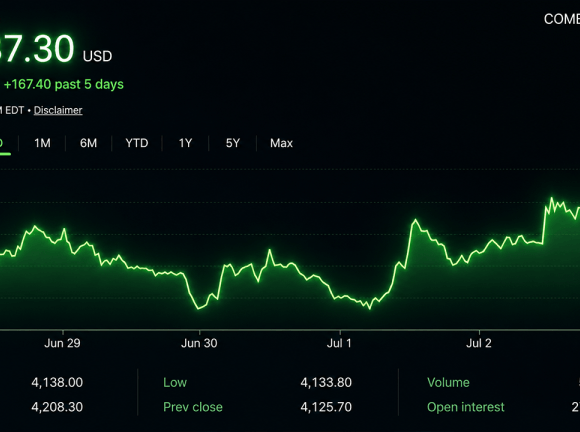Select the 6M time range tab
This screenshot has width=580, height=432.
(88, 143)
